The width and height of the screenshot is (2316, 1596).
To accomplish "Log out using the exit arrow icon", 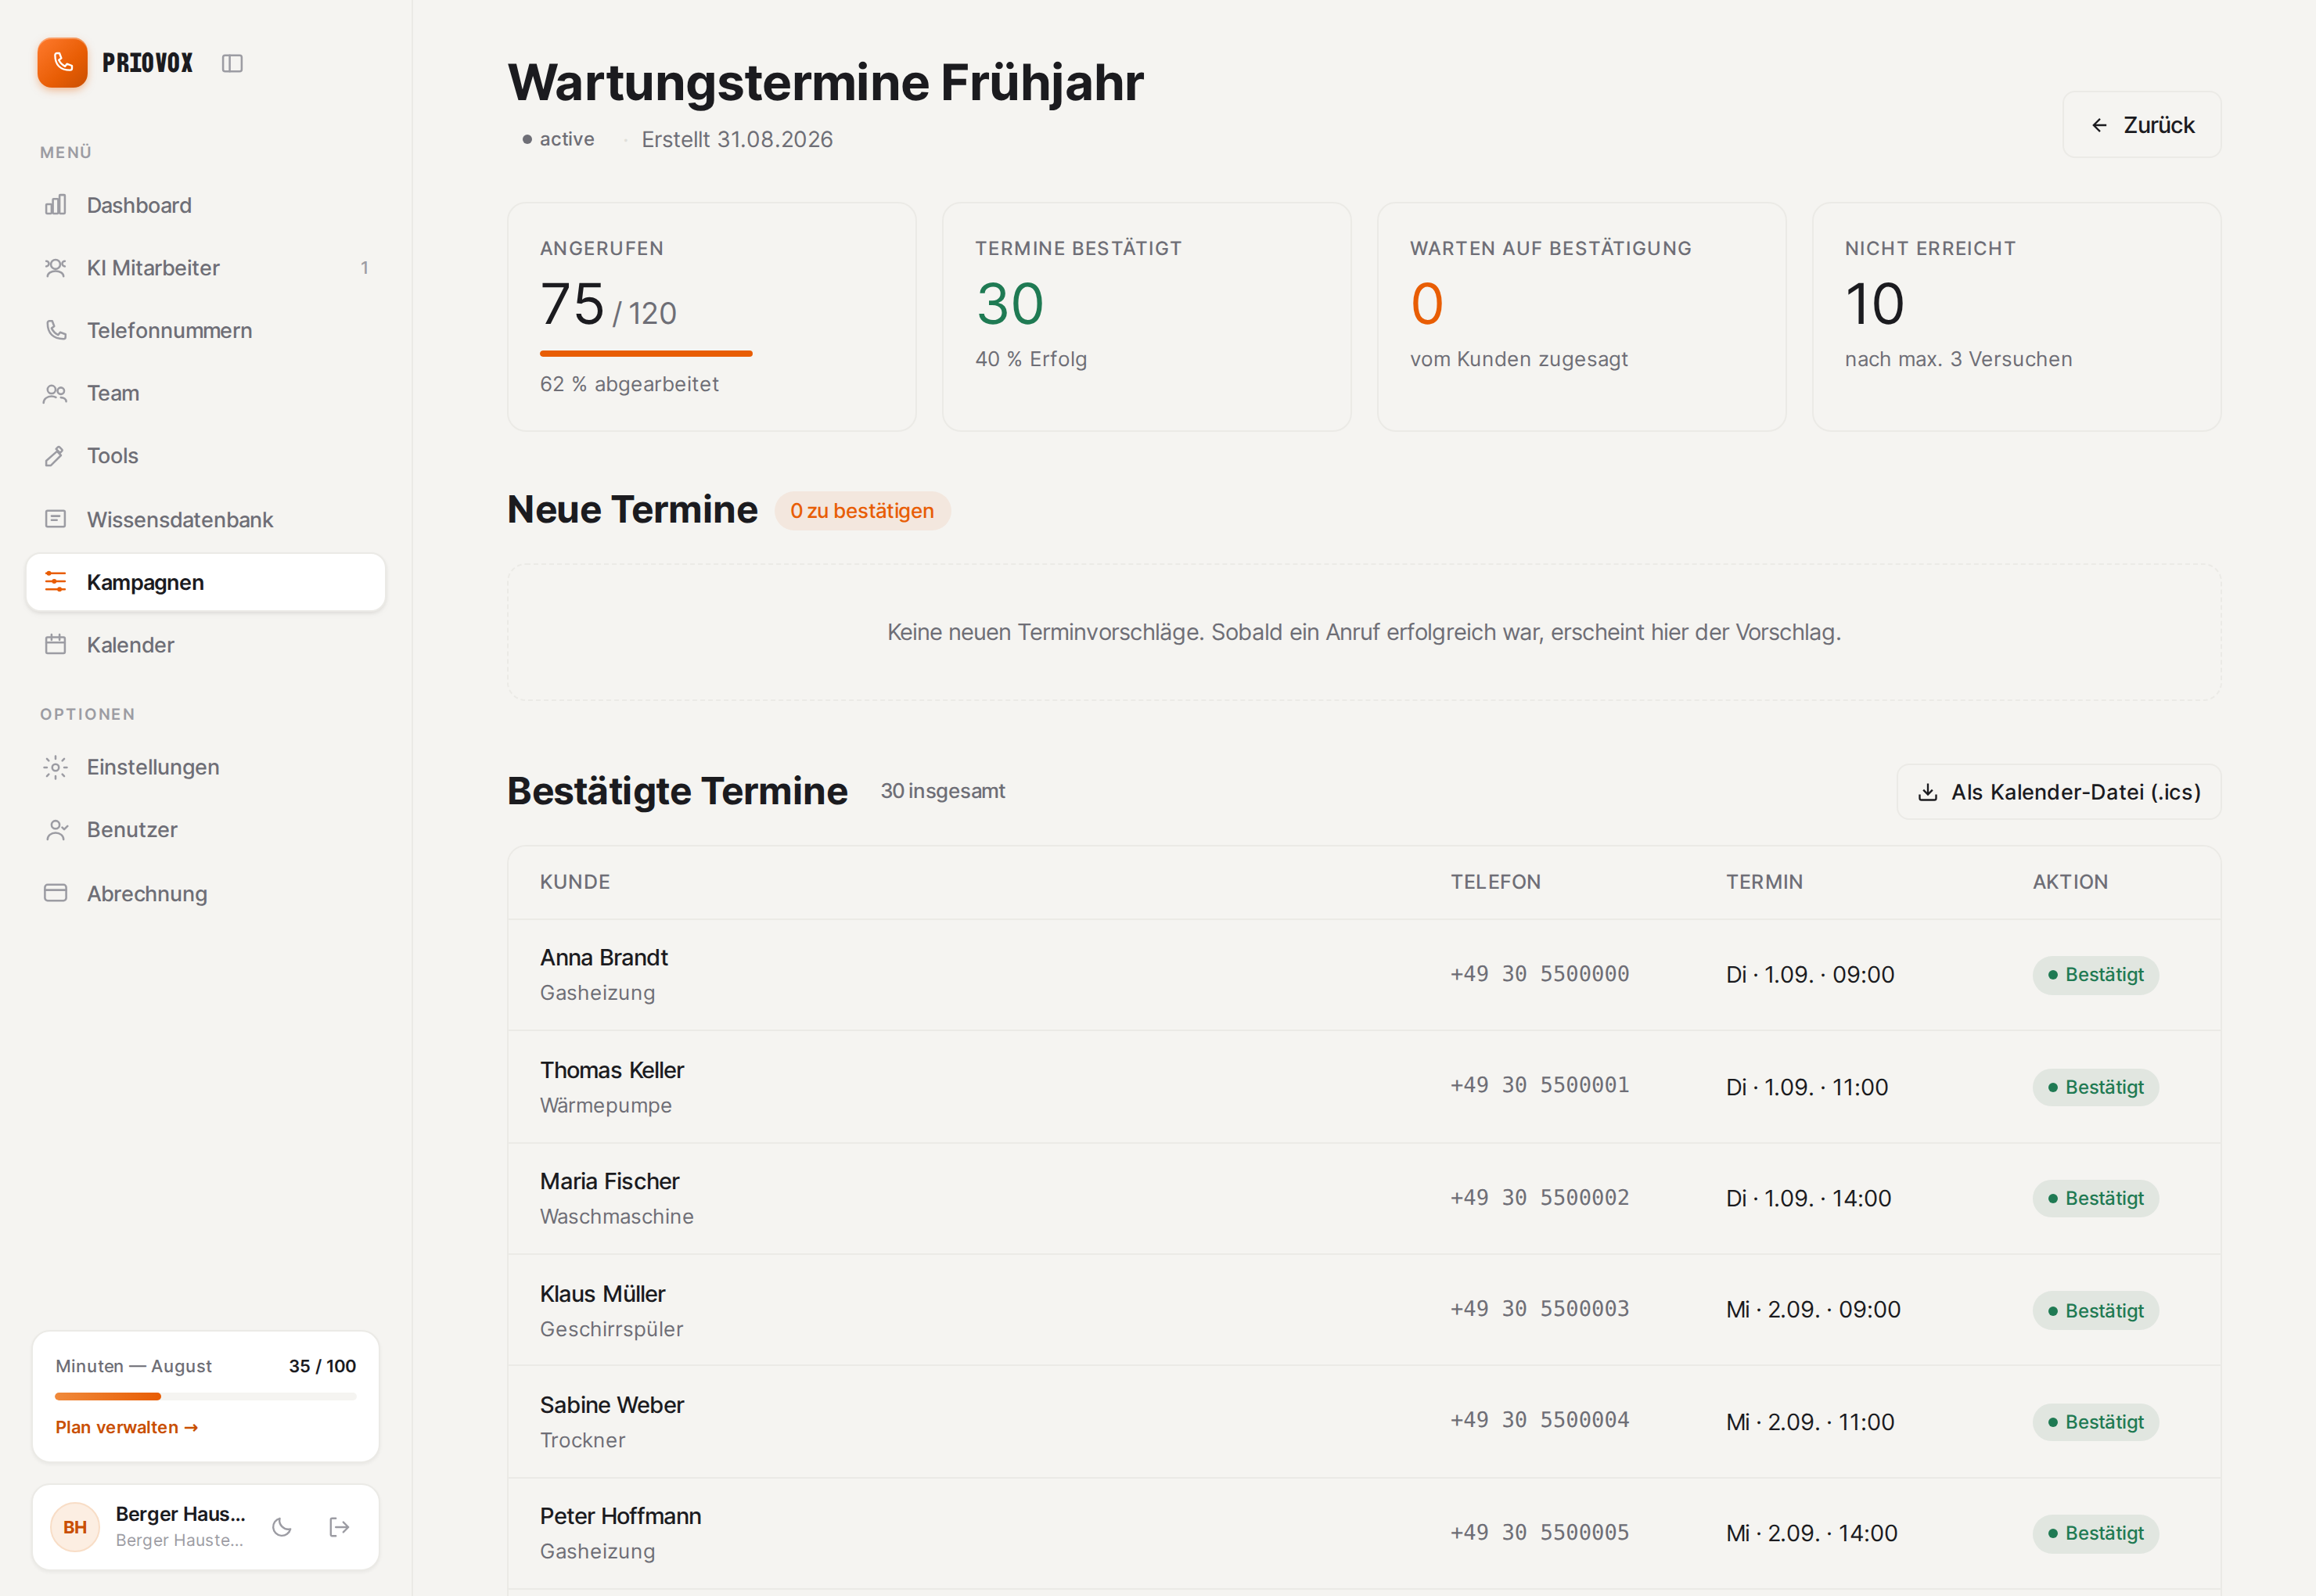I will tap(339, 1527).
